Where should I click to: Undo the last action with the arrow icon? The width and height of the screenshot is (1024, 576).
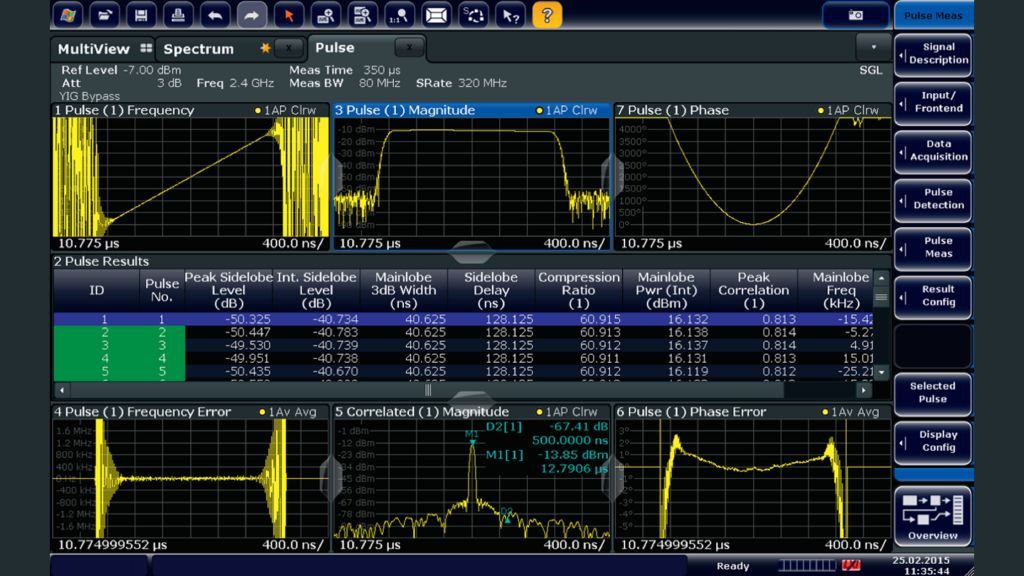click(x=215, y=15)
